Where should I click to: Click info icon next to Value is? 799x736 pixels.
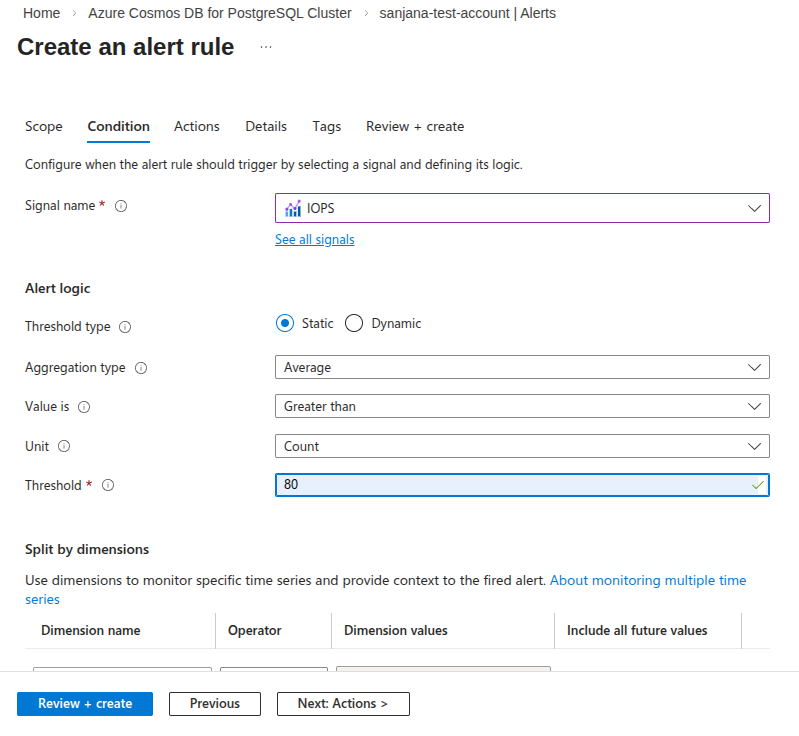(x=84, y=407)
